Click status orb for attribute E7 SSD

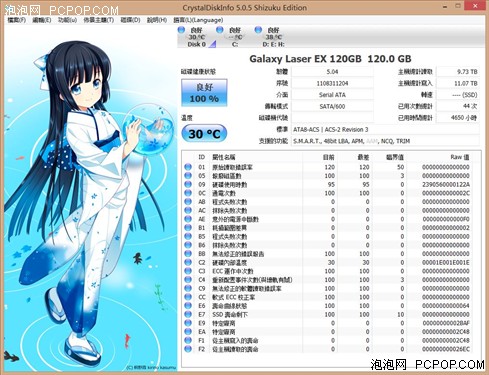[x=188, y=314]
